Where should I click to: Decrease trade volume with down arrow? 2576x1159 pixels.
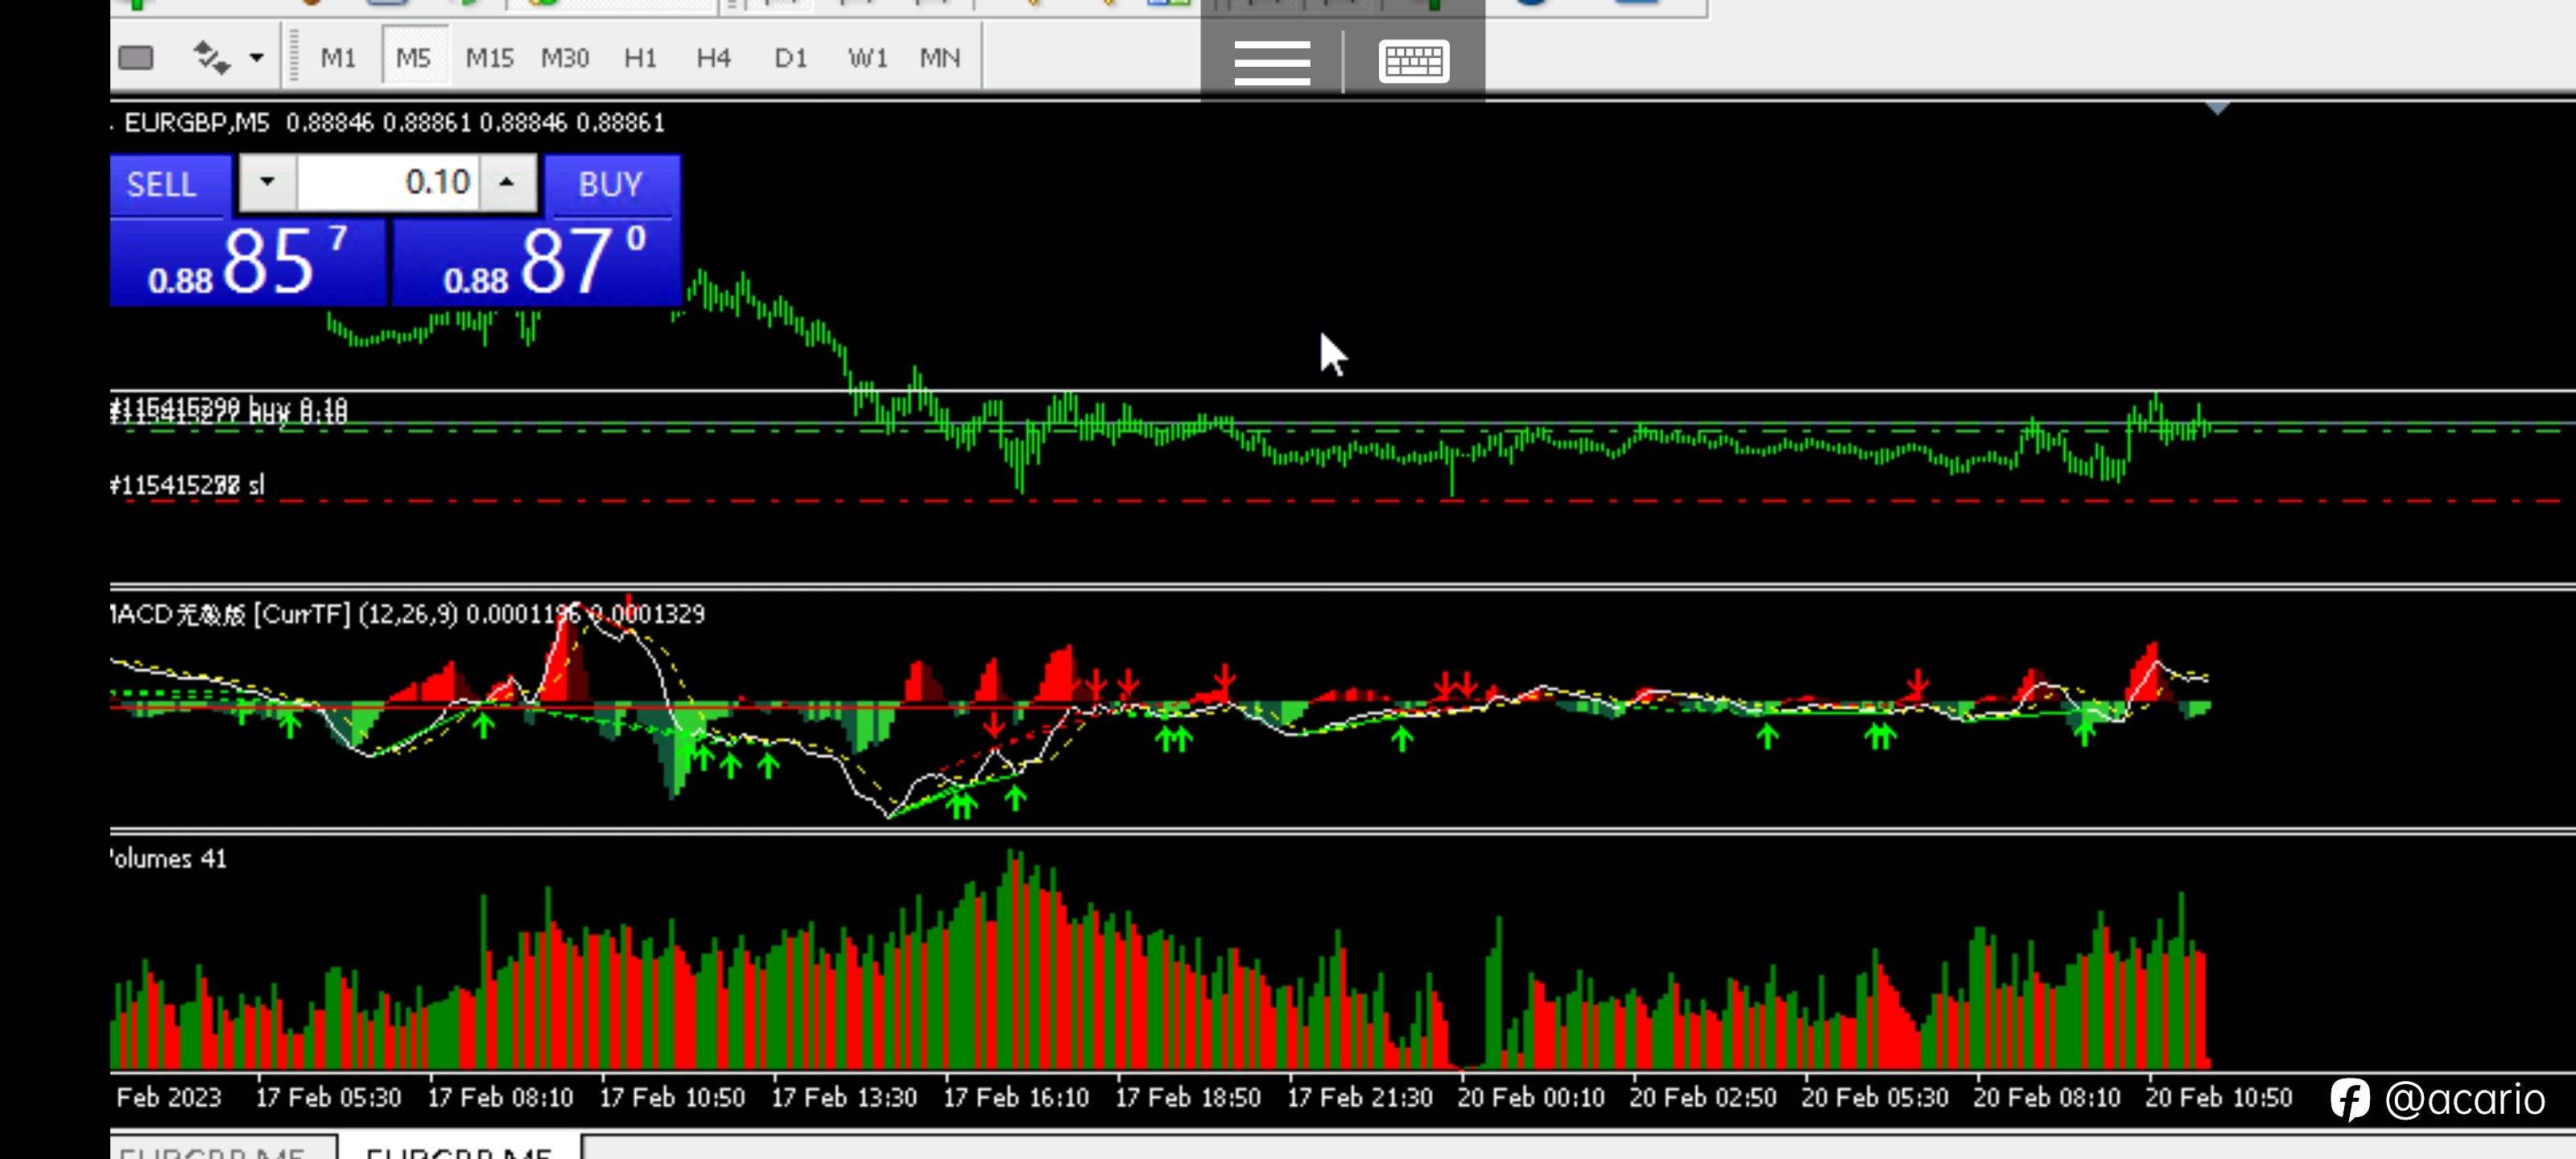click(x=267, y=182)
